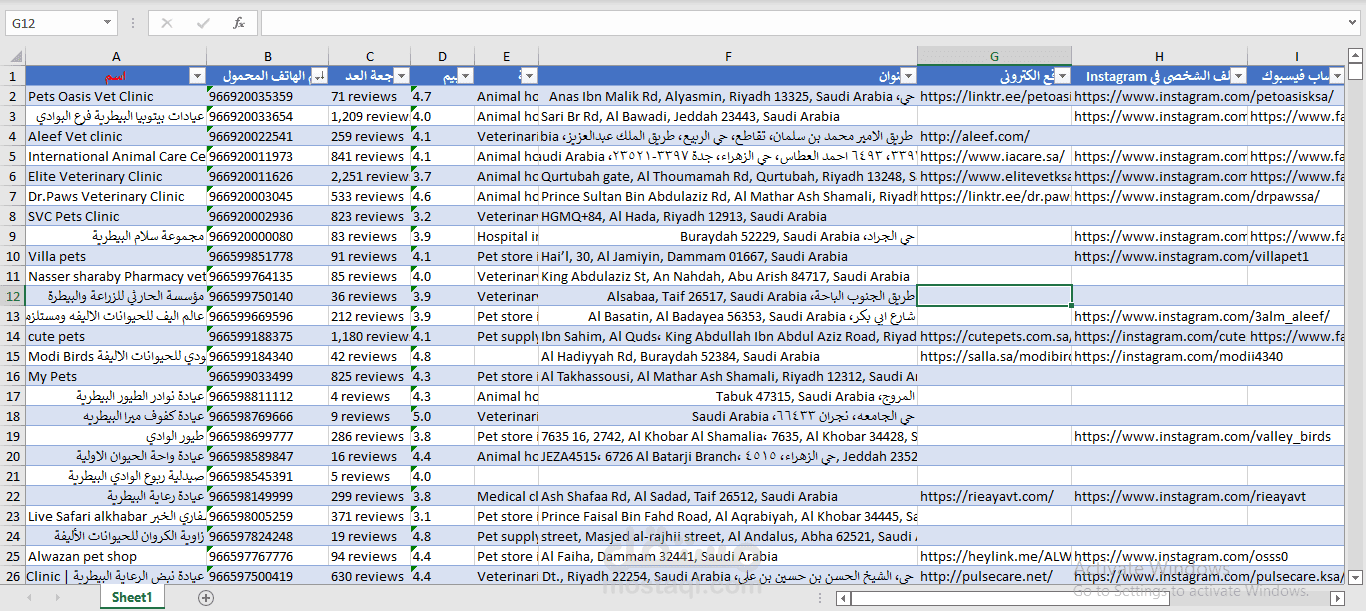
Task: Click the link 'https://rieayavt.com/'
Action: coord(987,496)
